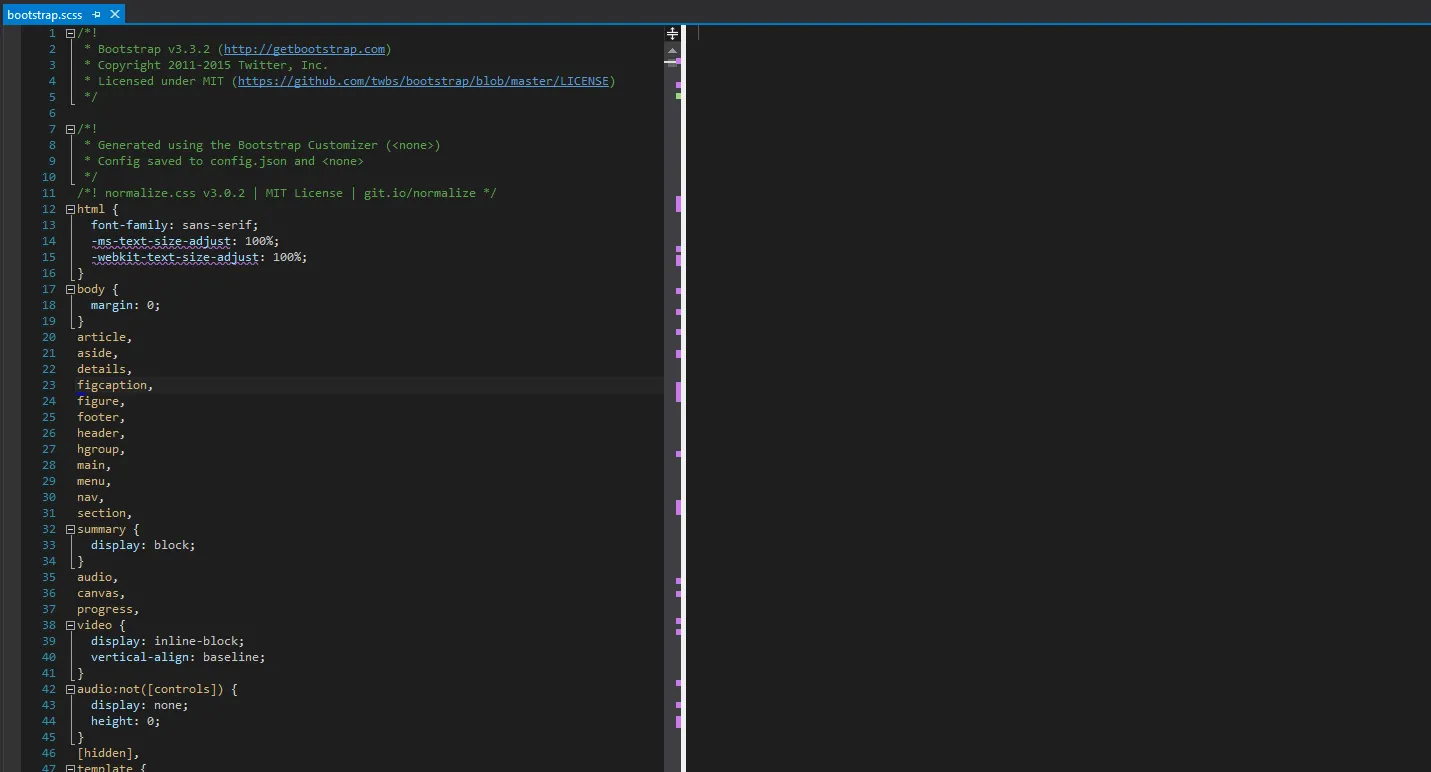The height and width of the screenshot is (772, 1431).
Task: Click the margin: 0 declaration
Action: [125, 305]
